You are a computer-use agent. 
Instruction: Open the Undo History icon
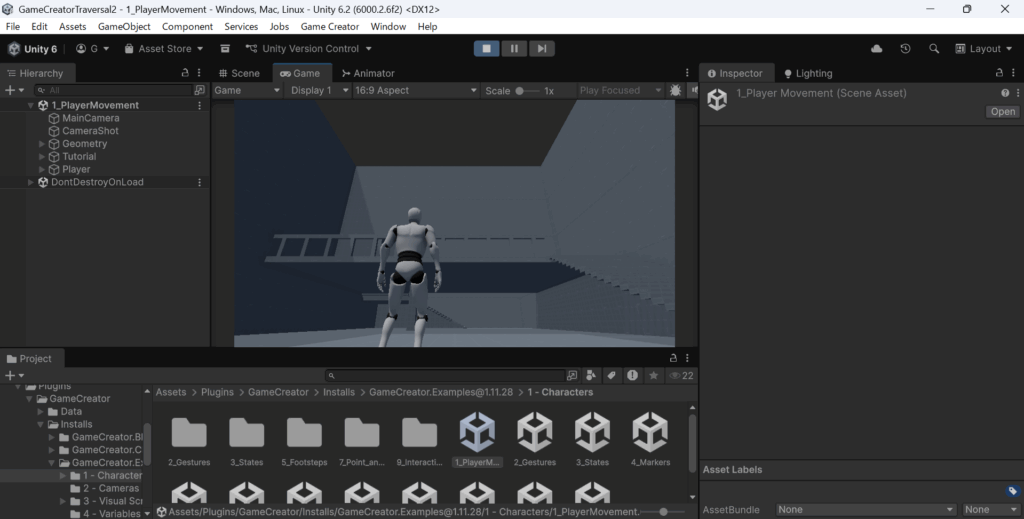point(905,48)
